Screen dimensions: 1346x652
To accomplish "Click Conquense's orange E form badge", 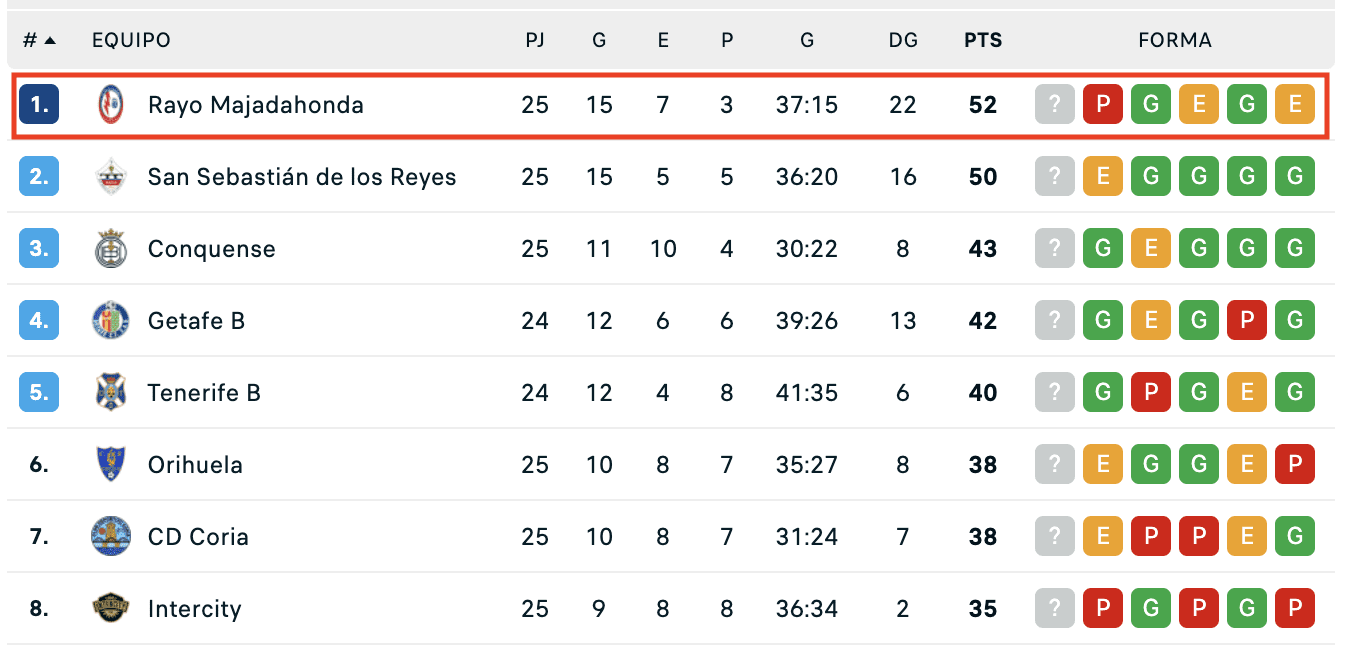I will point(1151,249).
